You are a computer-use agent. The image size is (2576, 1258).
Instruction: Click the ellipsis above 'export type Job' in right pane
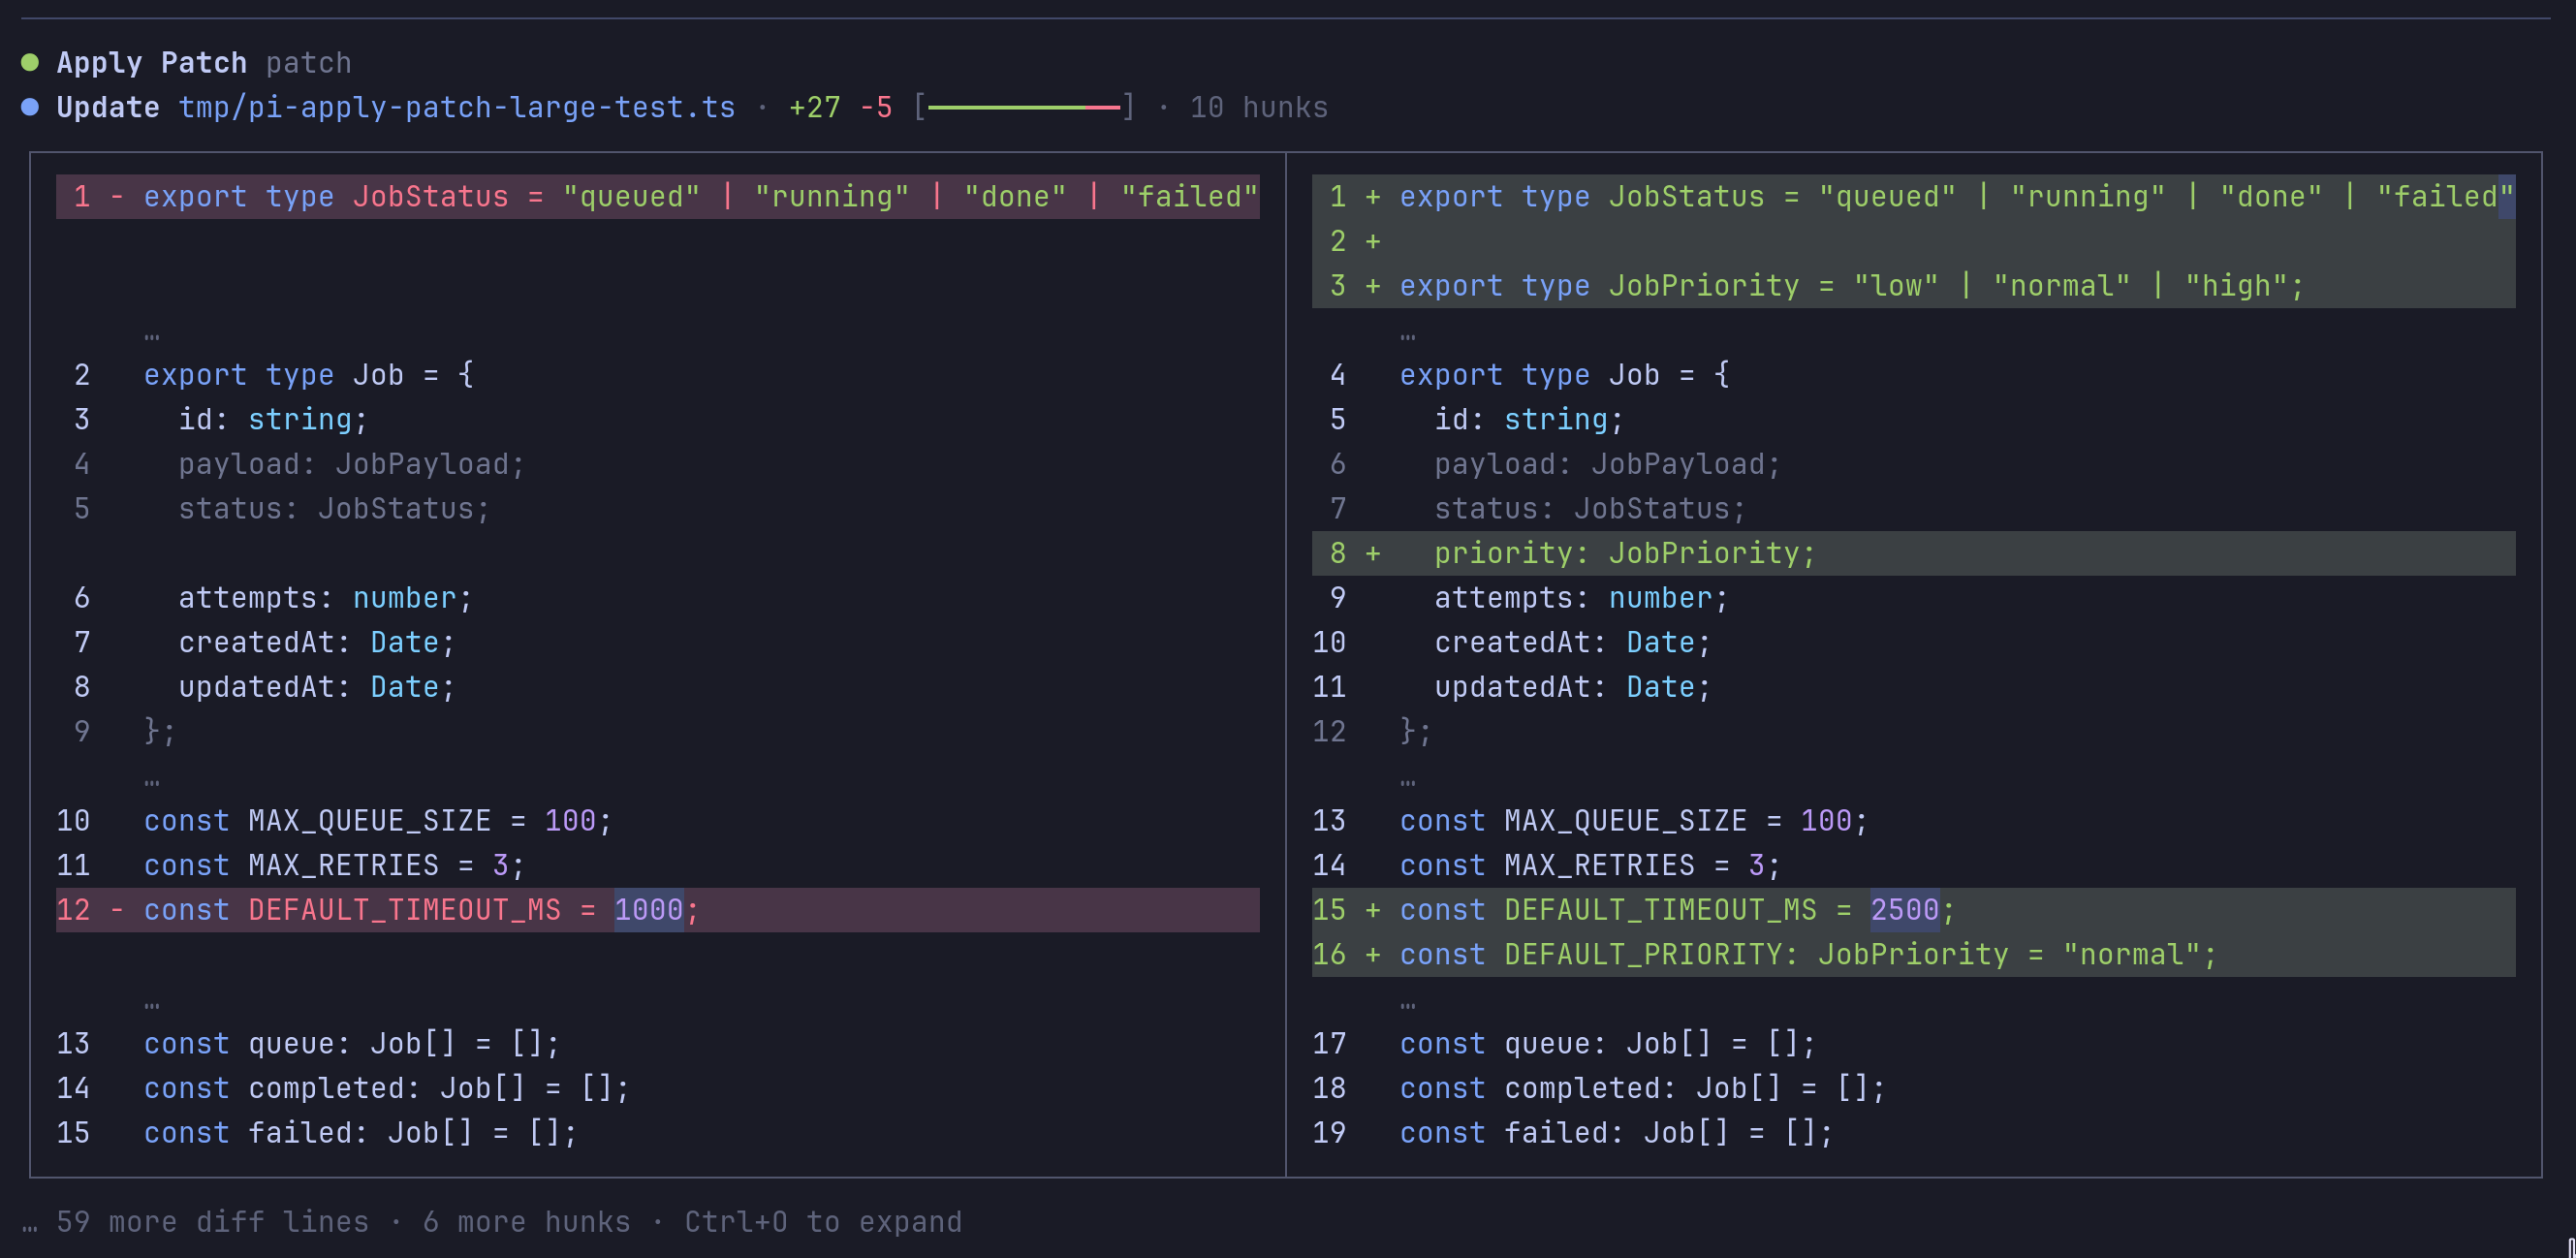(x=1408, y=338)
